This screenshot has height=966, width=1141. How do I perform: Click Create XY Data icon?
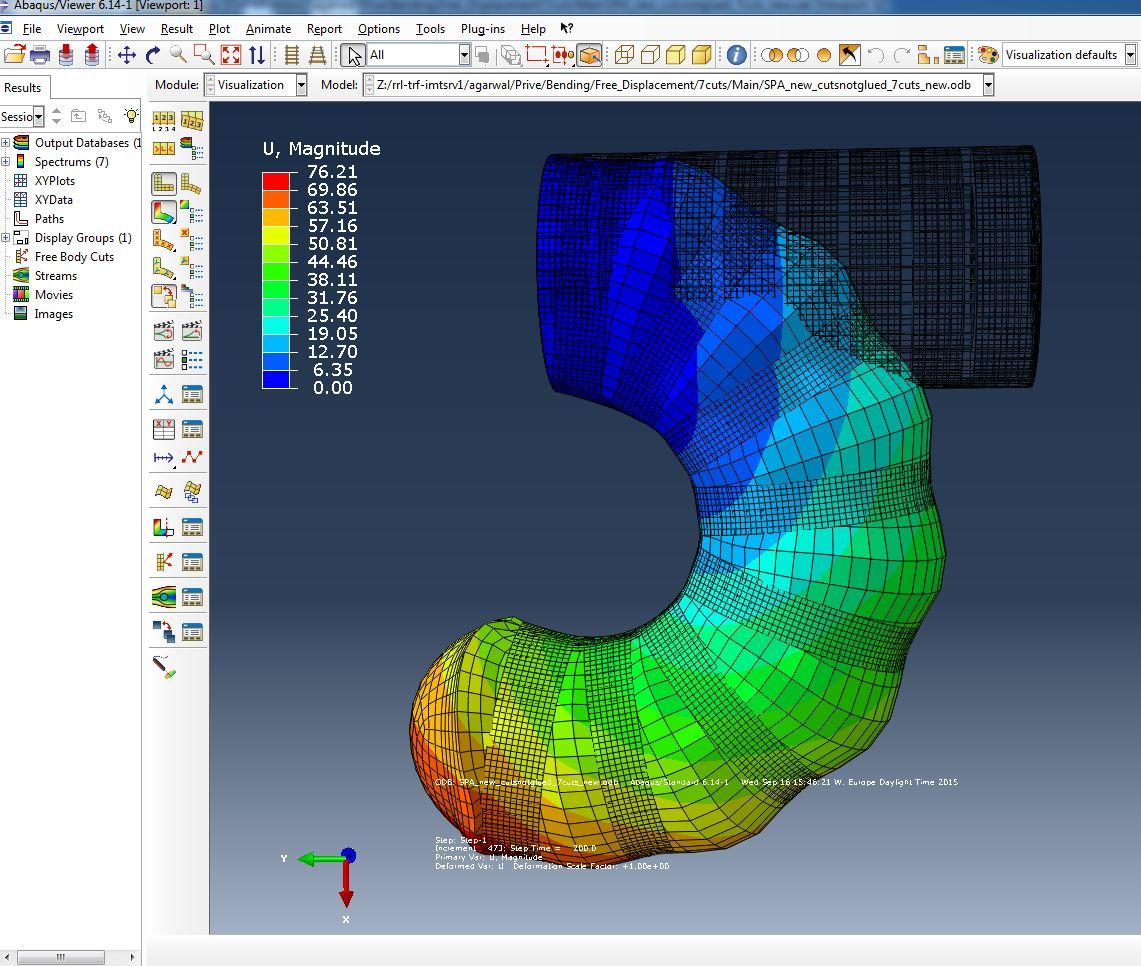click(x=164, y=429)
